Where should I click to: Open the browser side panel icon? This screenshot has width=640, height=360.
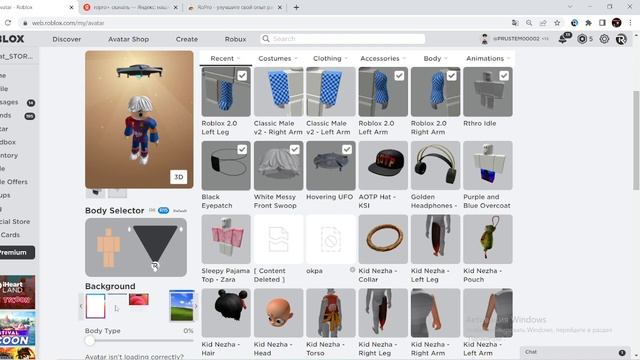pos(602,23)
